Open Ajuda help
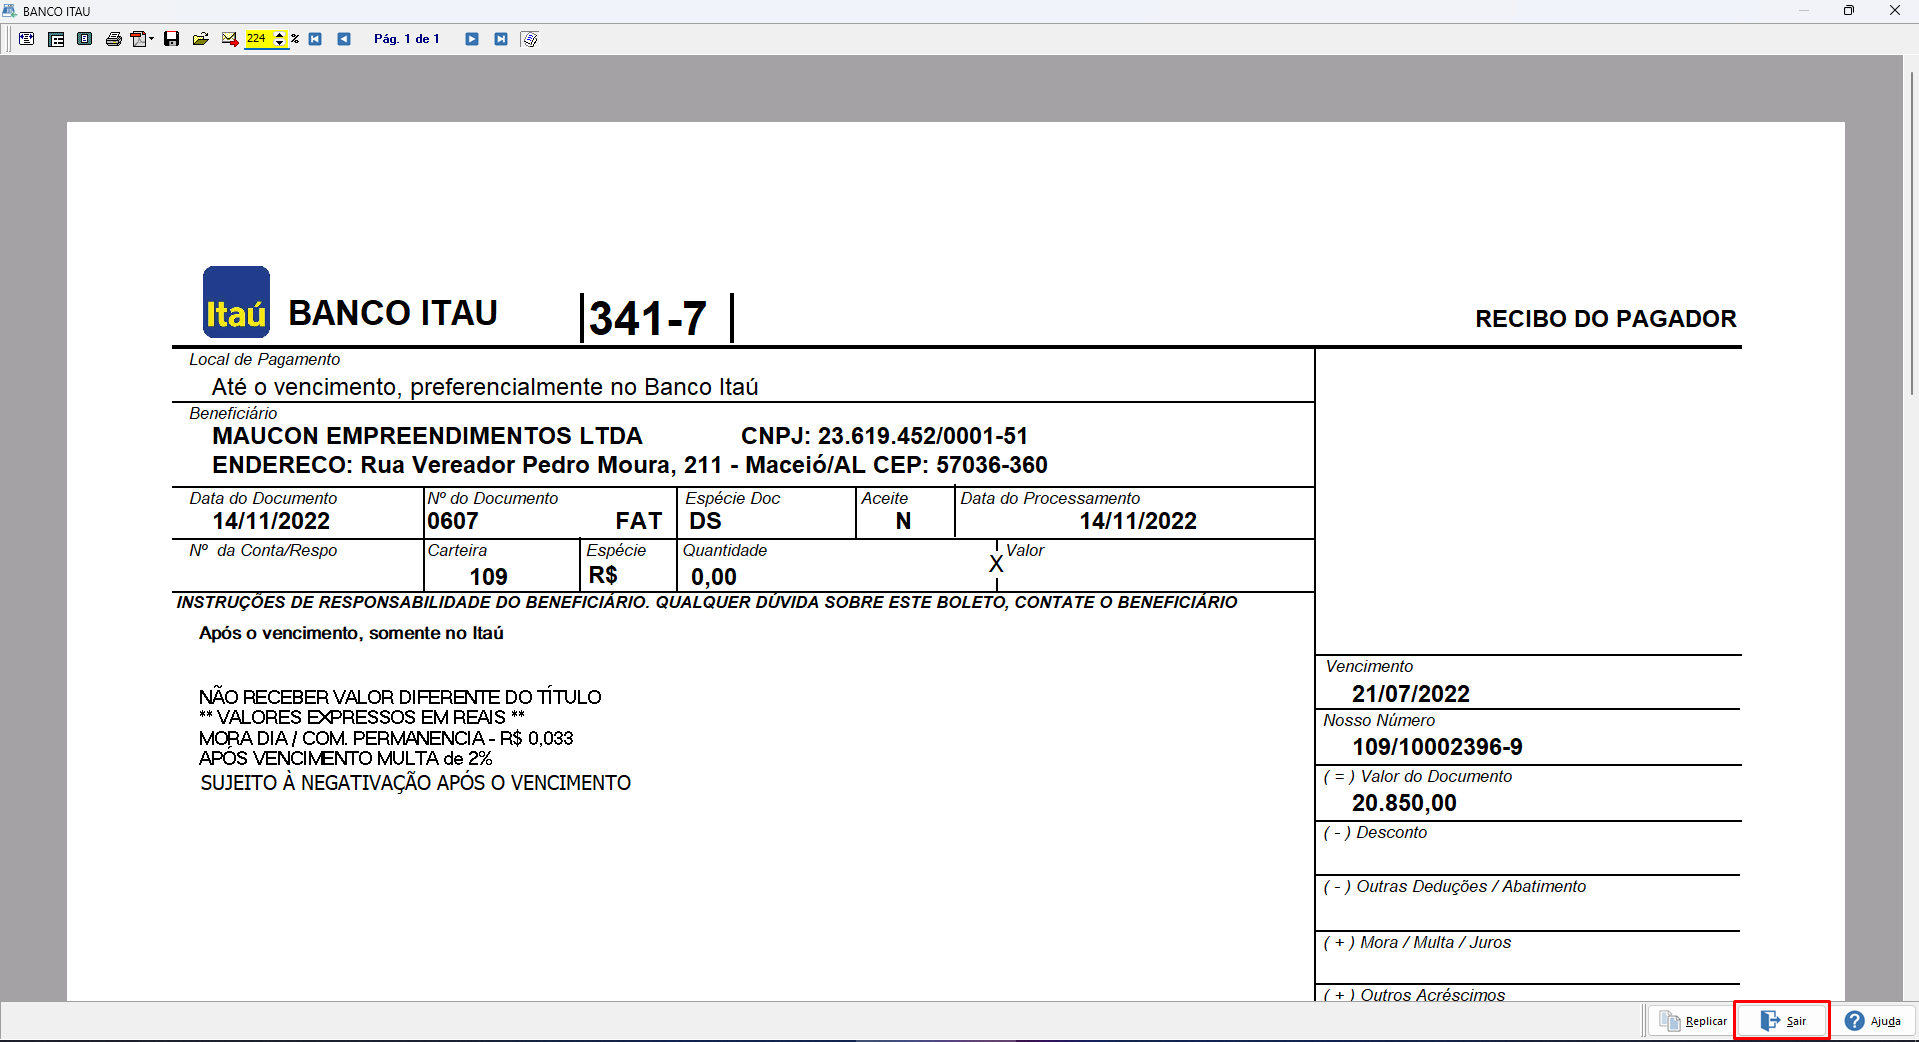 coord(1873,1021)
